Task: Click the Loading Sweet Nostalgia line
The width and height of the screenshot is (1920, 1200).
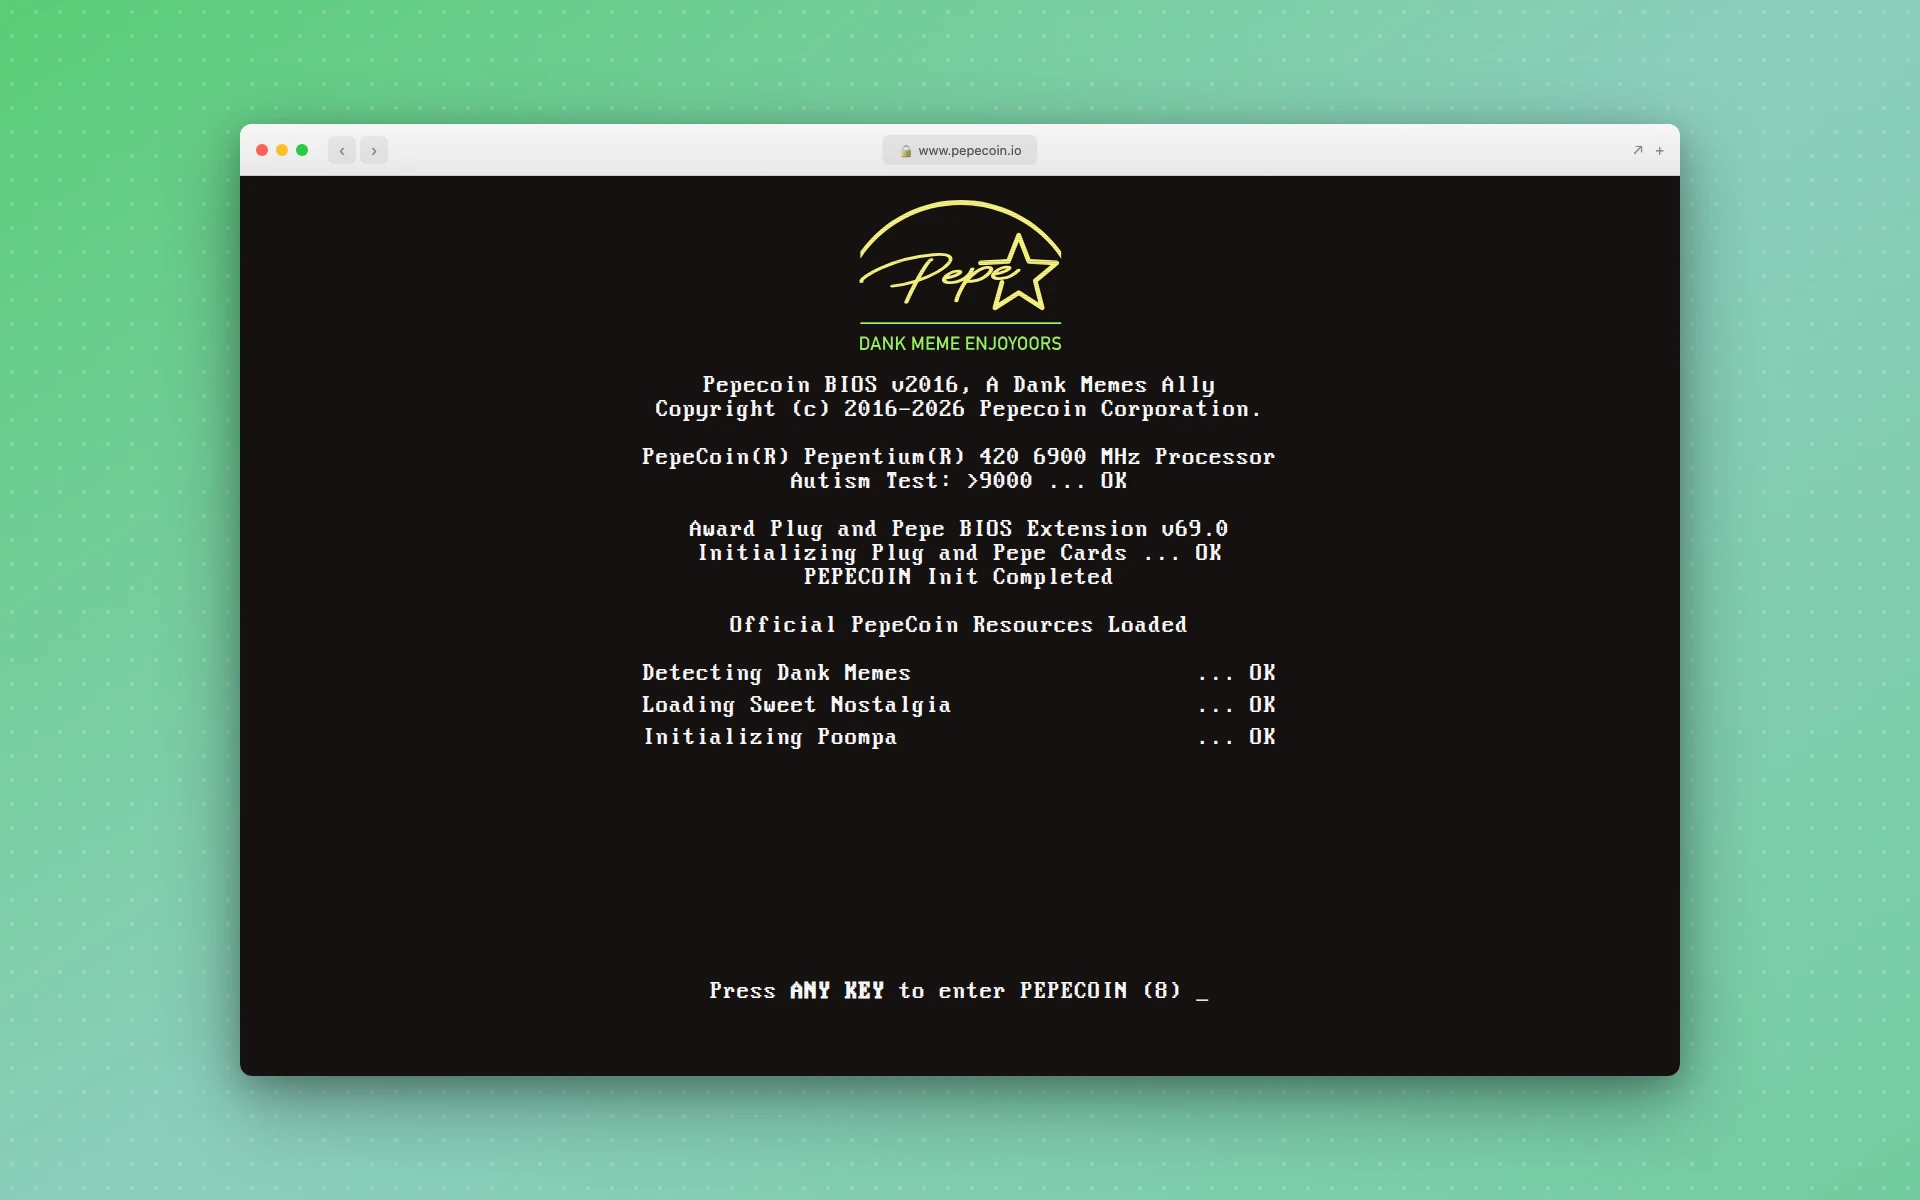Action: click(796, 705)
